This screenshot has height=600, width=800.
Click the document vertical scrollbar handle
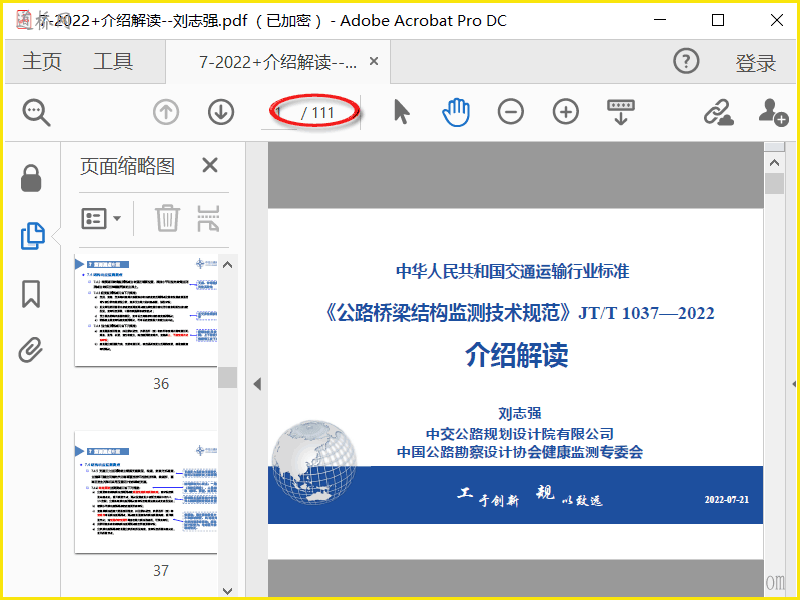click(774, 184)
